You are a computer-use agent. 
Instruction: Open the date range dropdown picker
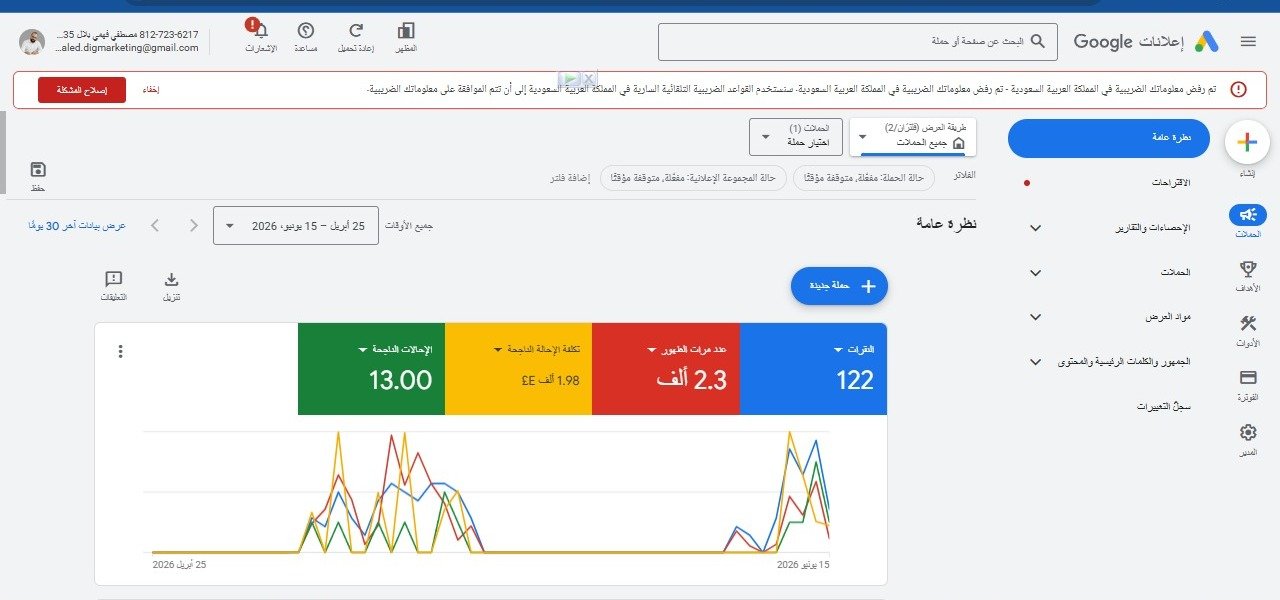point(296,226)
